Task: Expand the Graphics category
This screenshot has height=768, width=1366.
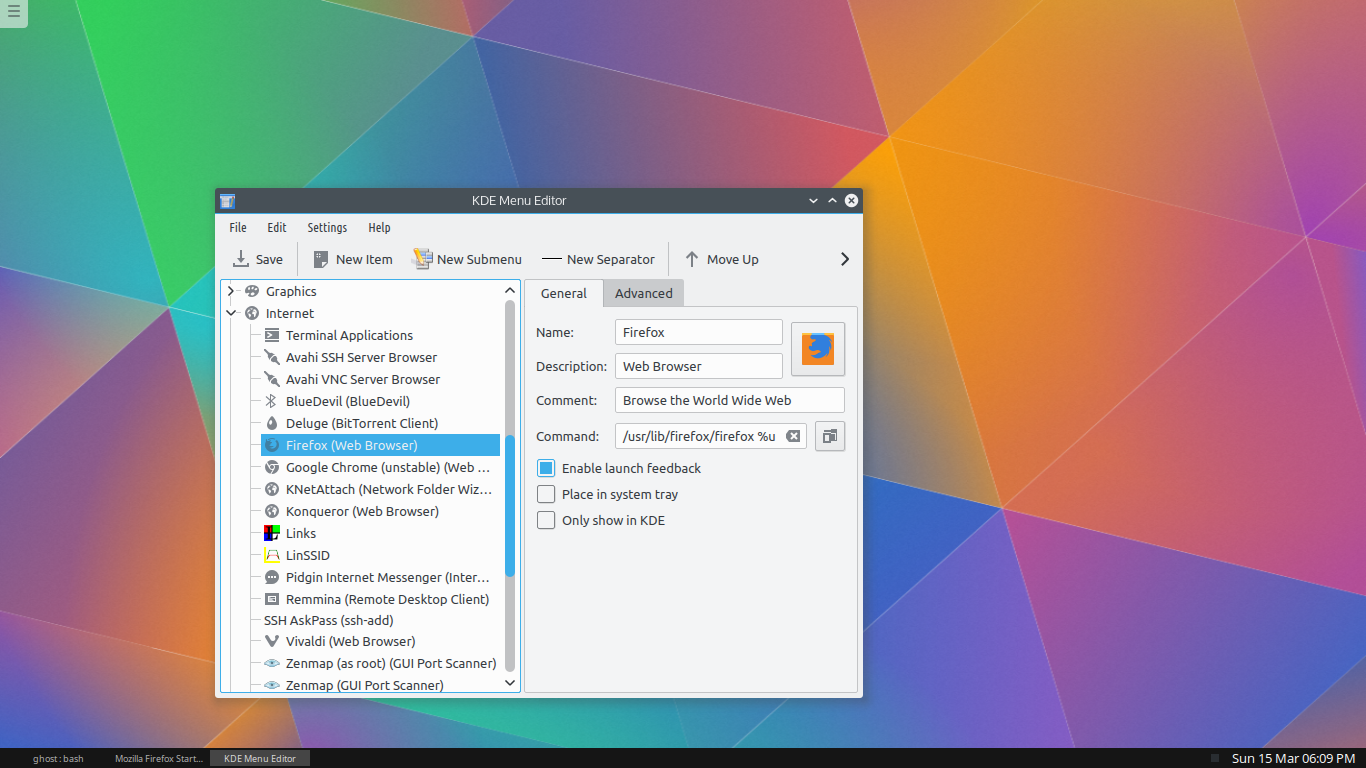Action: pyautogui.click(x=231, y=291)
